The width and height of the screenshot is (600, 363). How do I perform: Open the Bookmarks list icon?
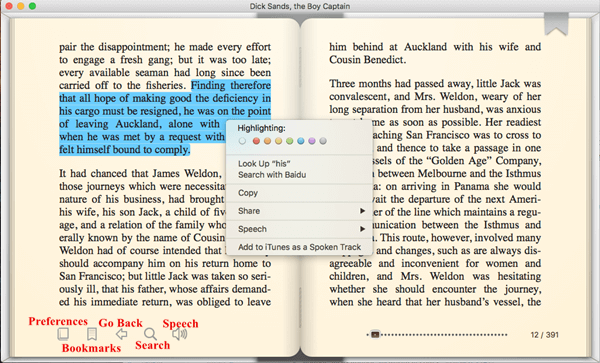tap(92, 334)
